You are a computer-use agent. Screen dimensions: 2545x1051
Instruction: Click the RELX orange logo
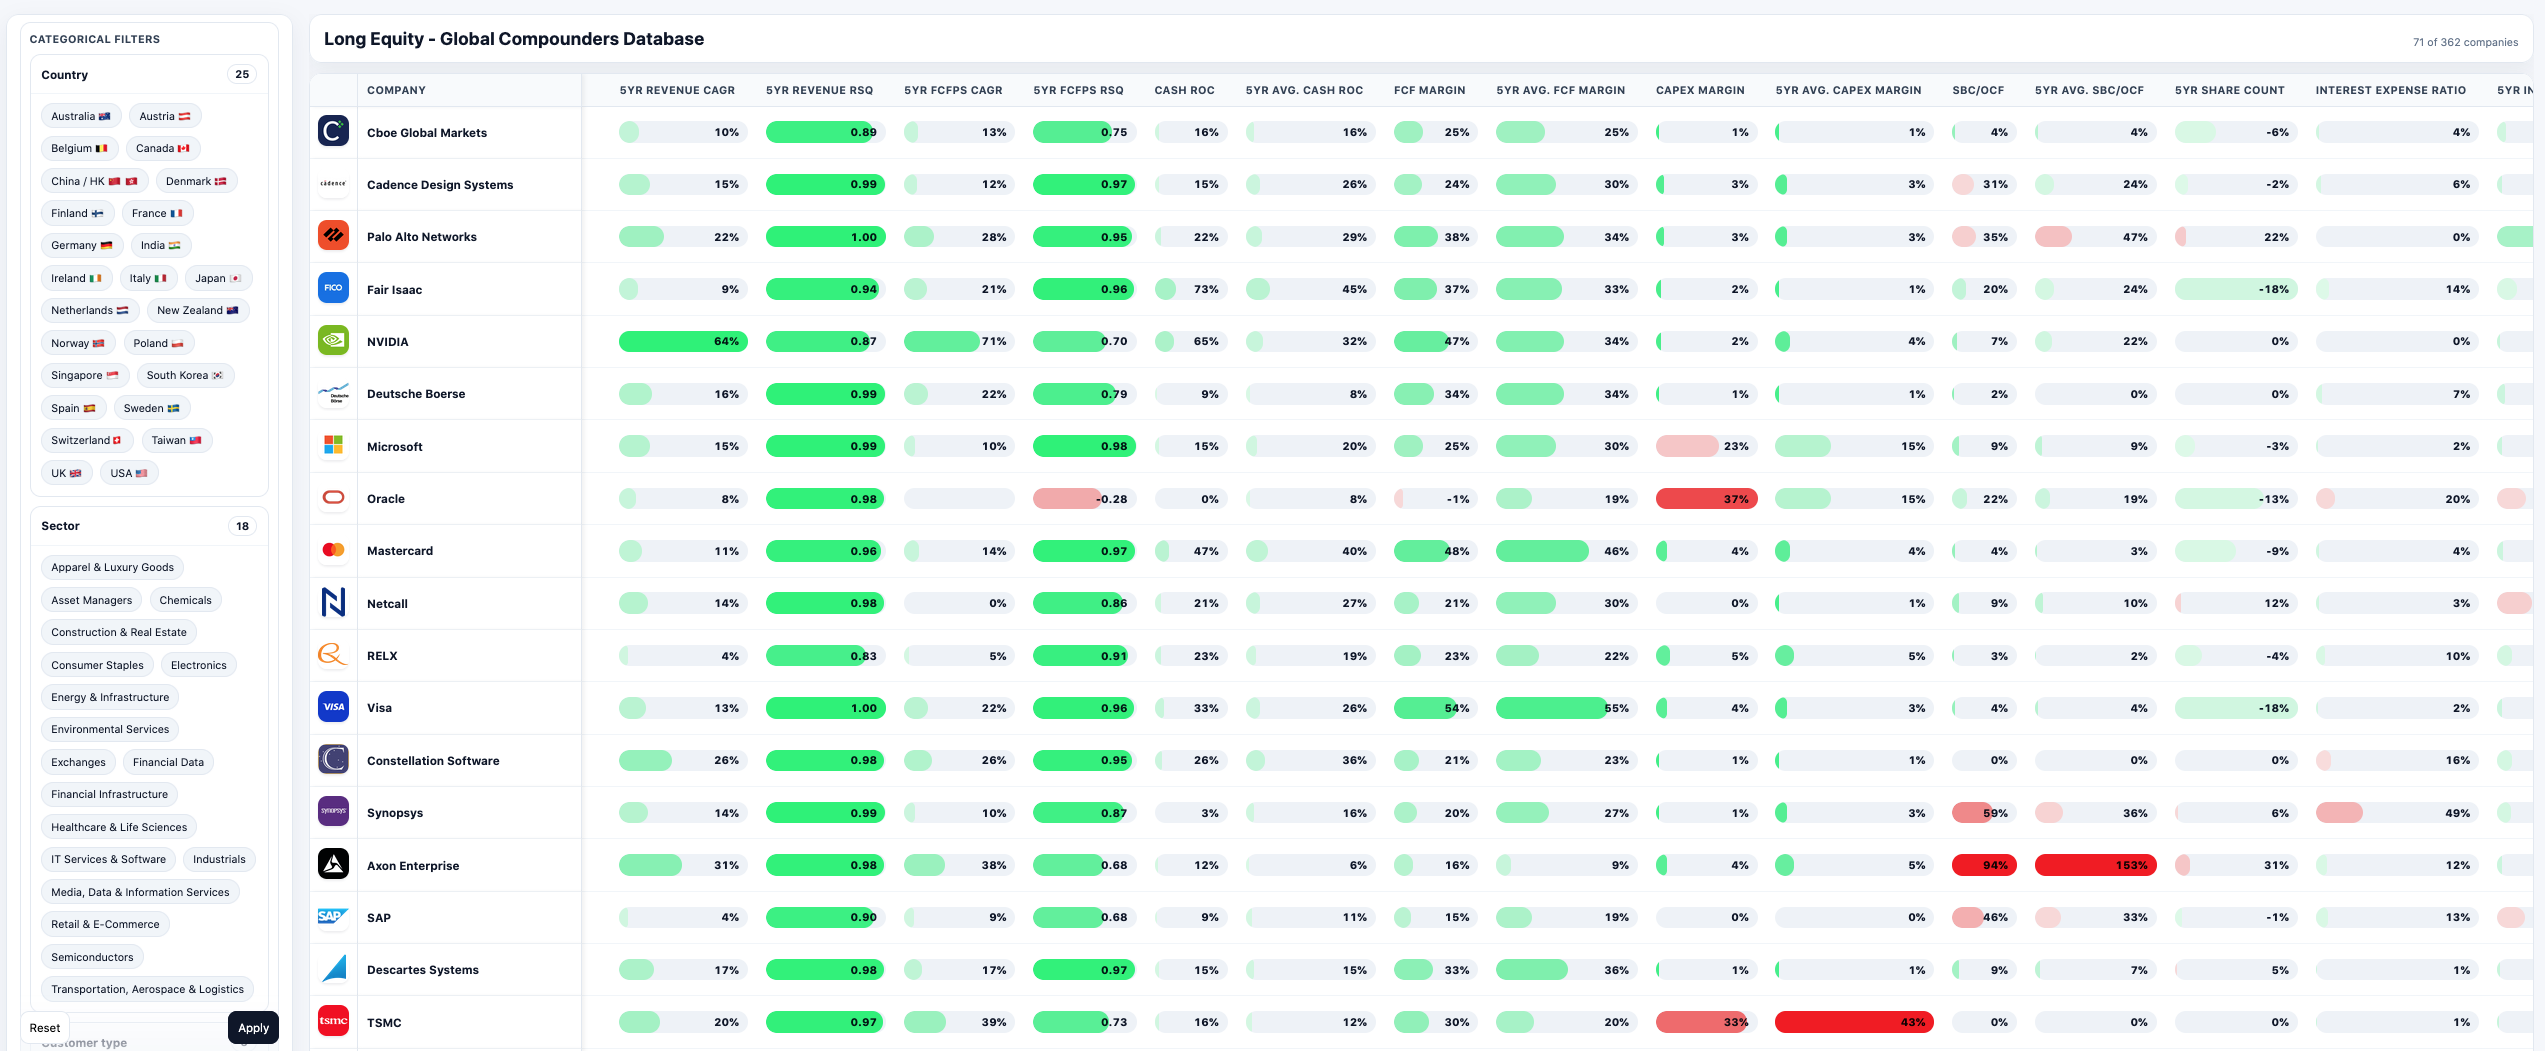click(333, 655)
